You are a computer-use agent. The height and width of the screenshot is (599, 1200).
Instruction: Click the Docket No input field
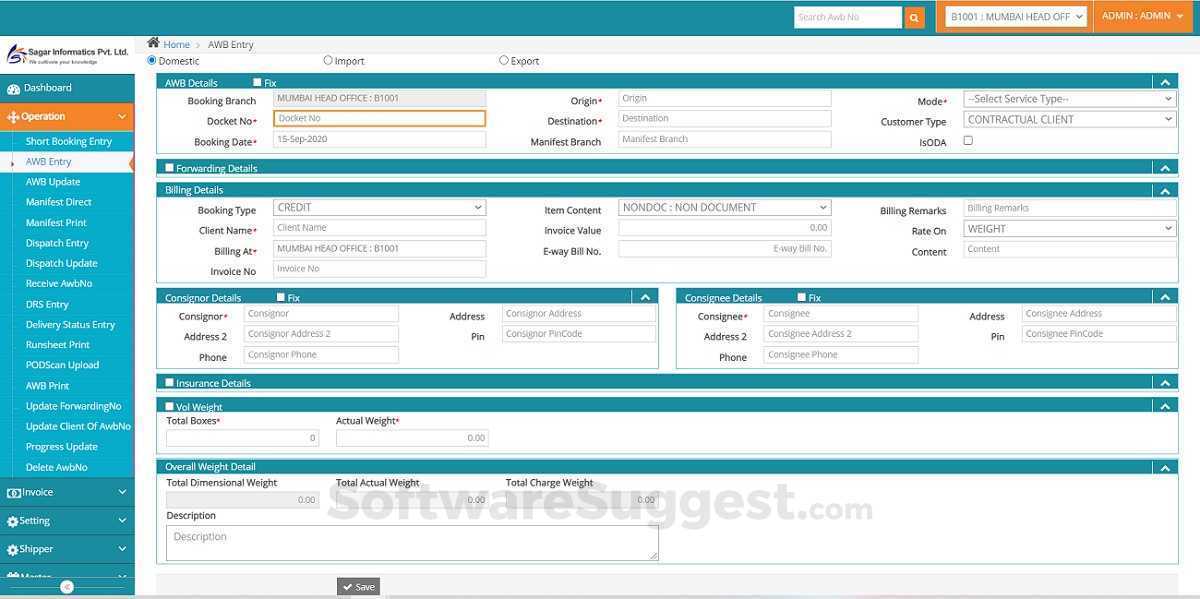(x=379, y=119)
